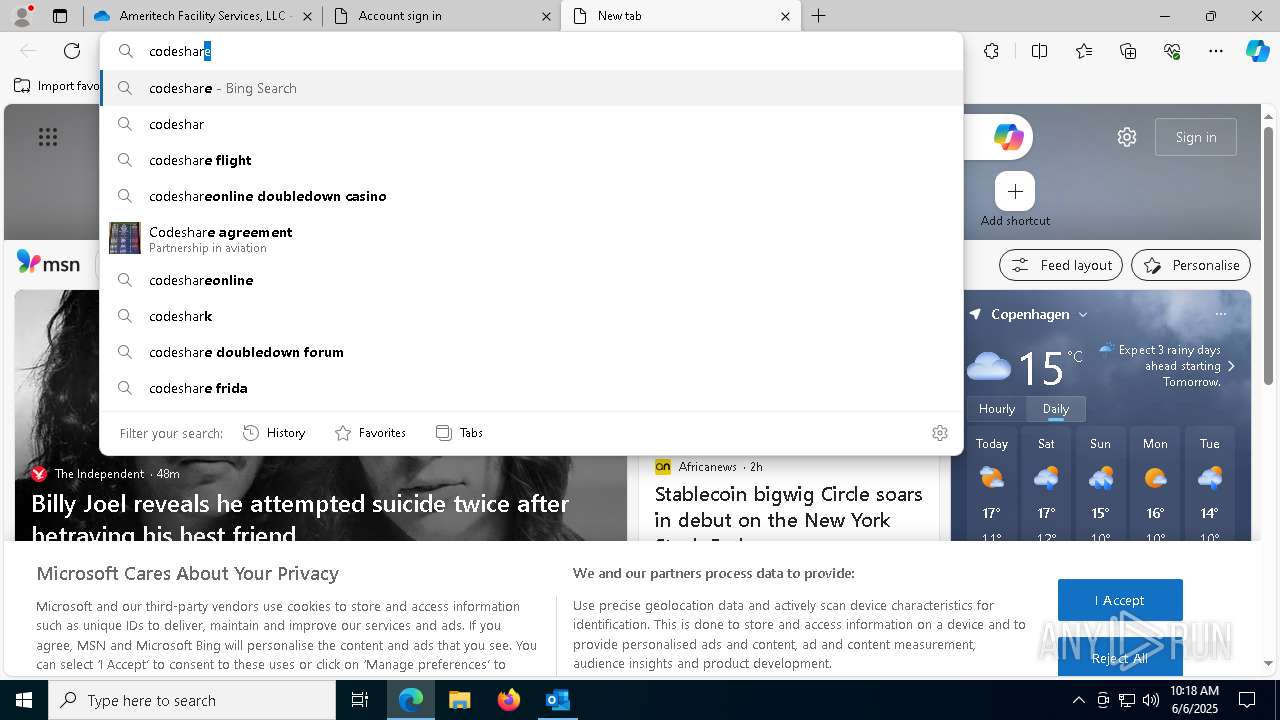Click the Personalise button
The image size is (1280, 720).
click(1191, 265)
